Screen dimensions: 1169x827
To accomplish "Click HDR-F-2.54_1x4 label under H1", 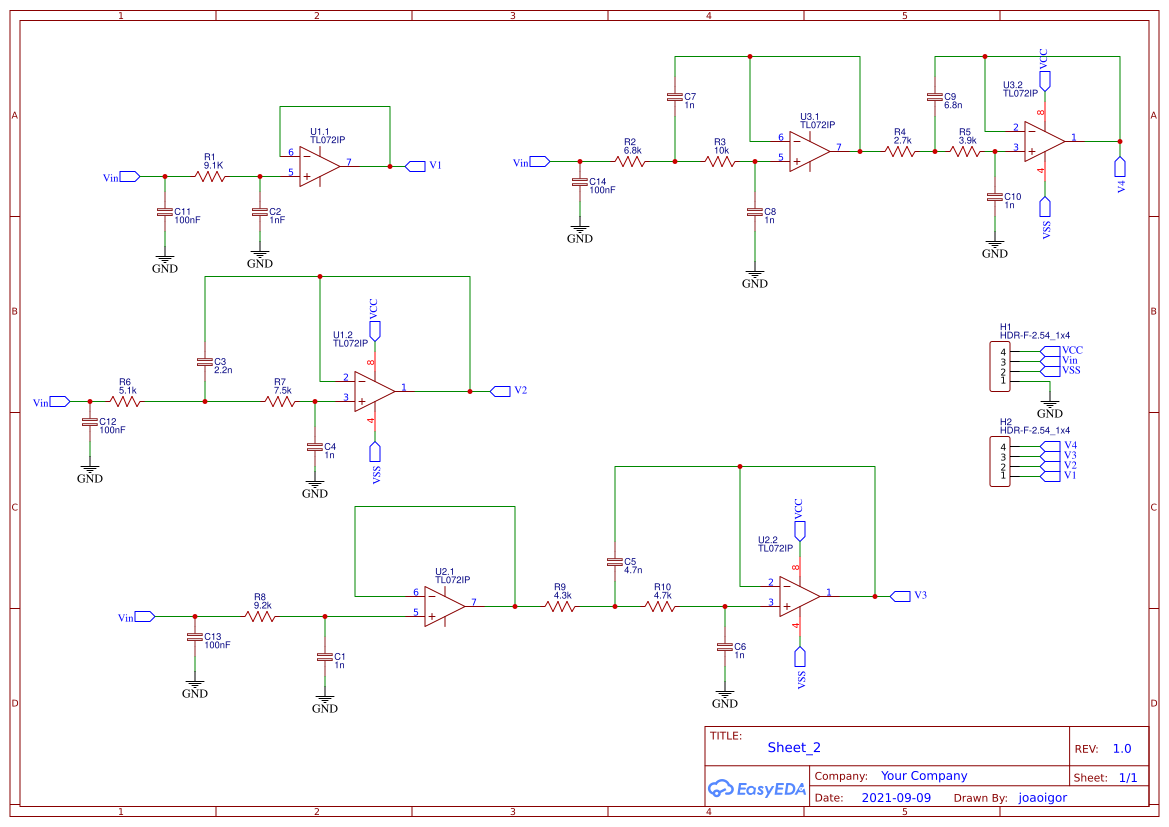I will click(1035, 336).
